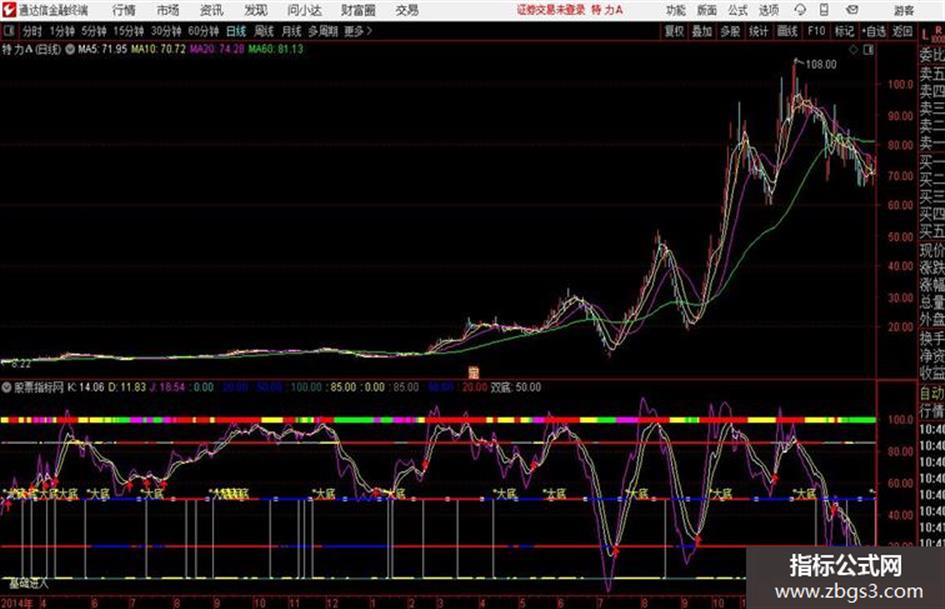Open the 公式 menu

pos(738,10)
